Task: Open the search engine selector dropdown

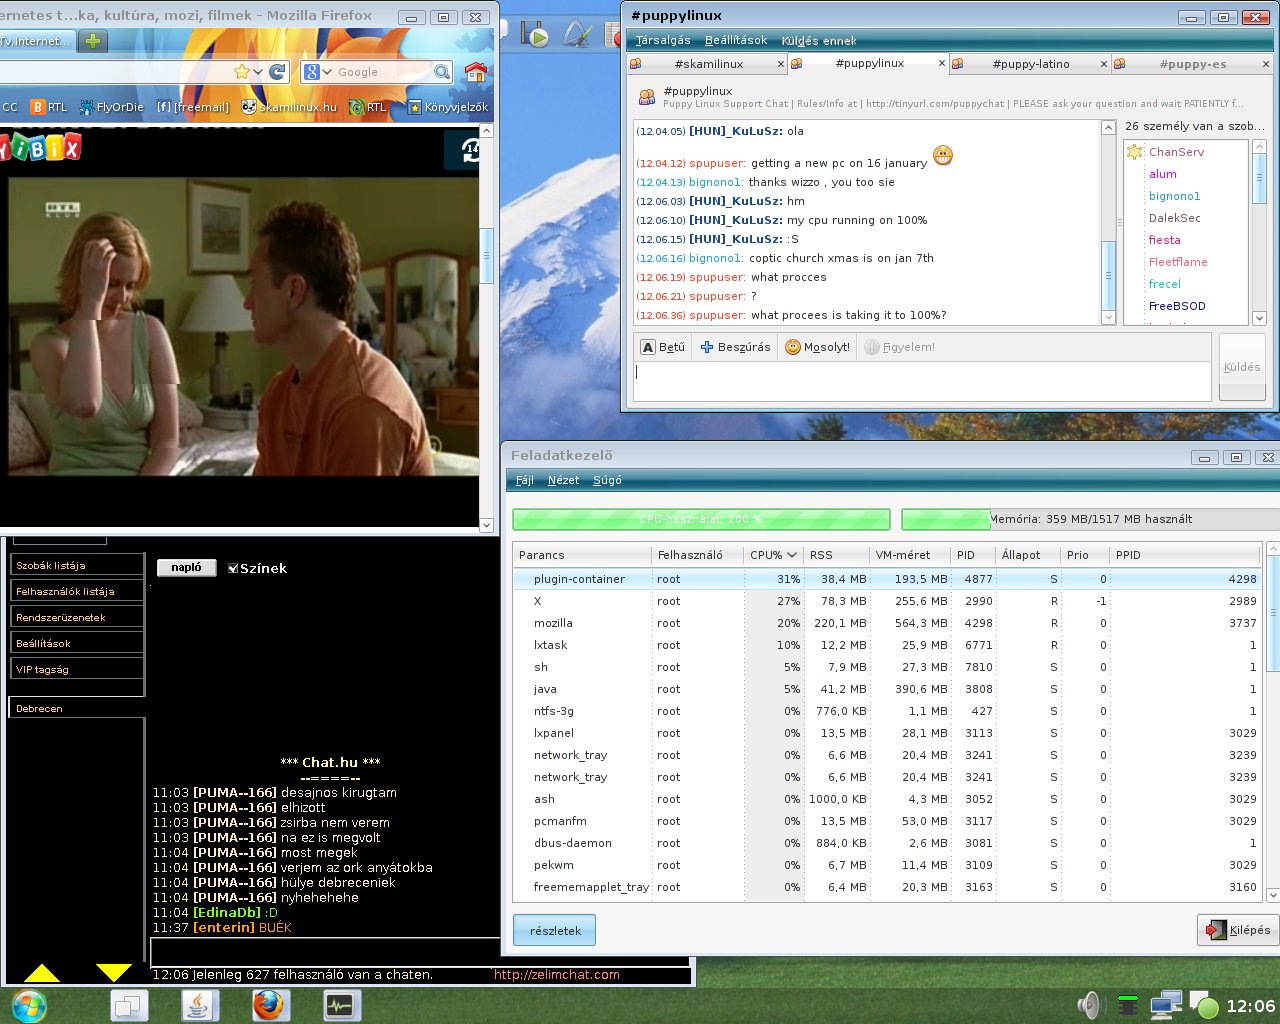Action: 318,72
